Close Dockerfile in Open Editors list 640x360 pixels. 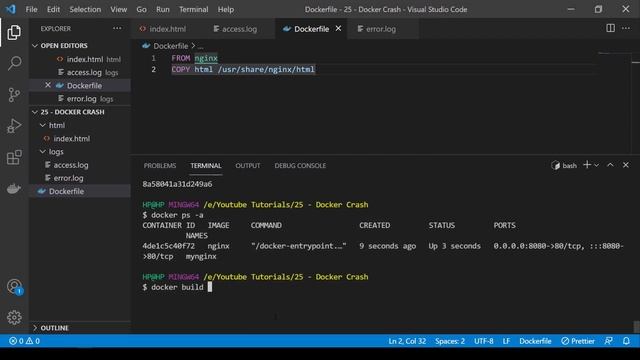pos(48,85)
